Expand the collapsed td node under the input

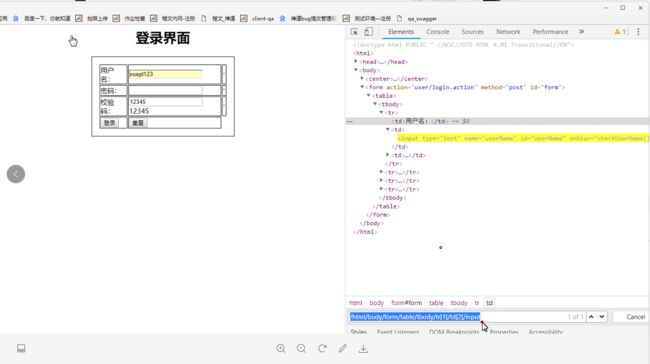(x=388, y=155)
